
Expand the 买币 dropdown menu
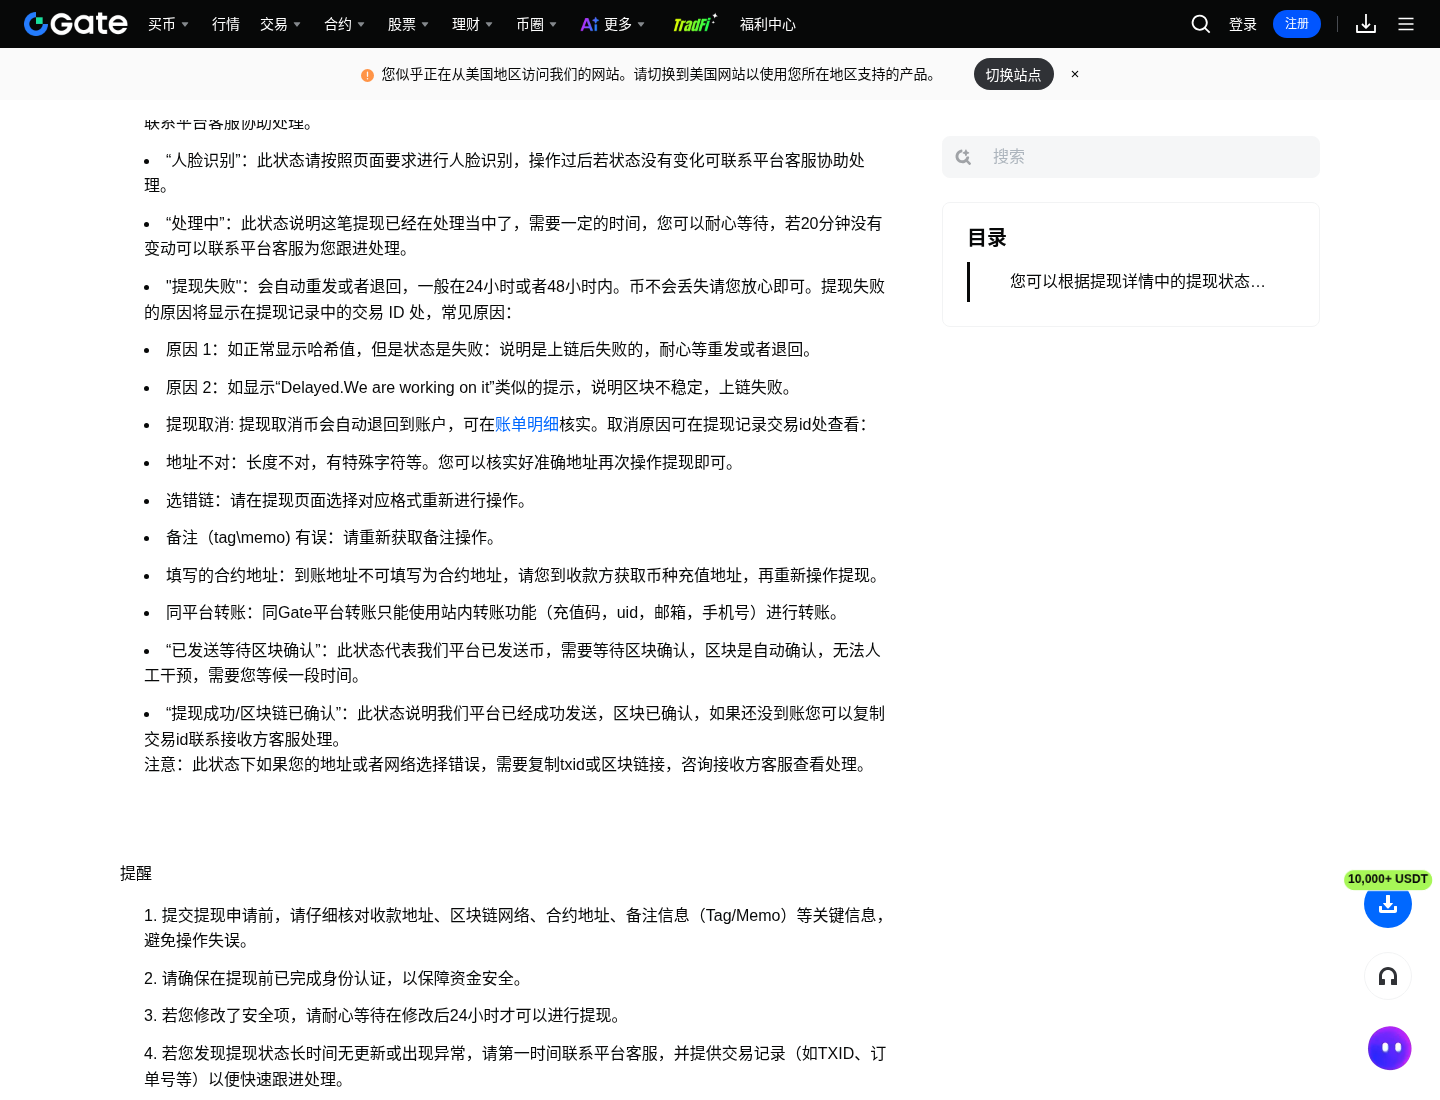(169, 24)
